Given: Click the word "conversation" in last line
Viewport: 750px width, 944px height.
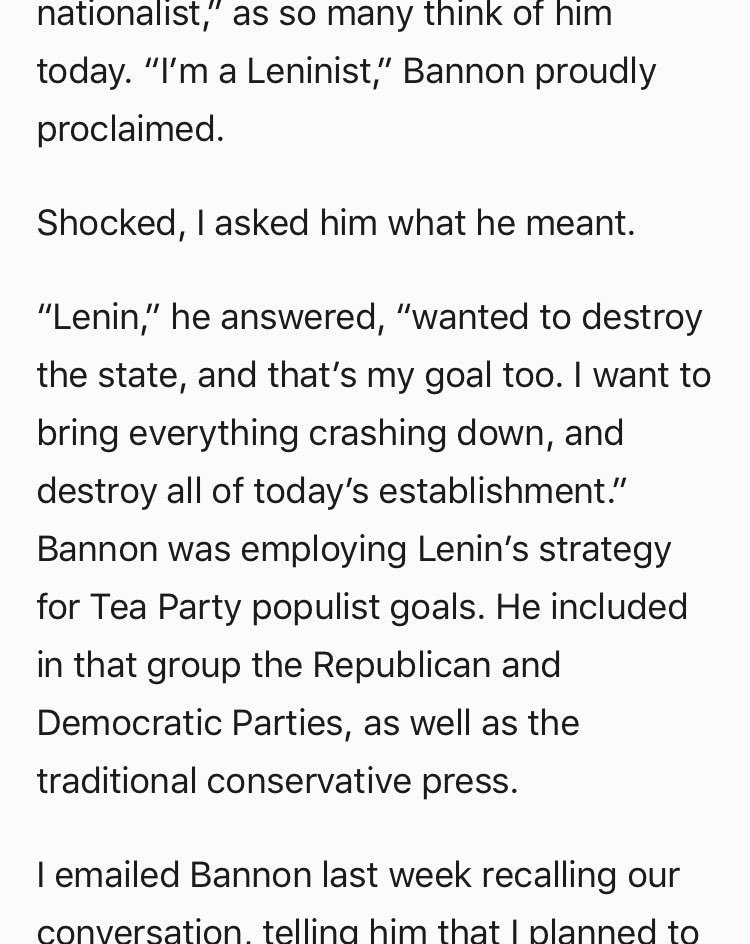Looking at the screenshot, I should pos(139,932).
